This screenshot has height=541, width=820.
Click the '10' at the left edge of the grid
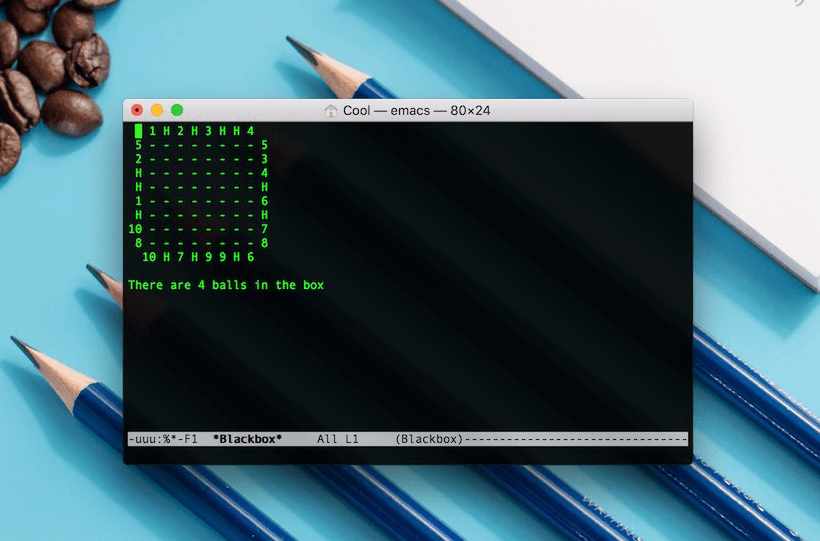pos(135,229)
